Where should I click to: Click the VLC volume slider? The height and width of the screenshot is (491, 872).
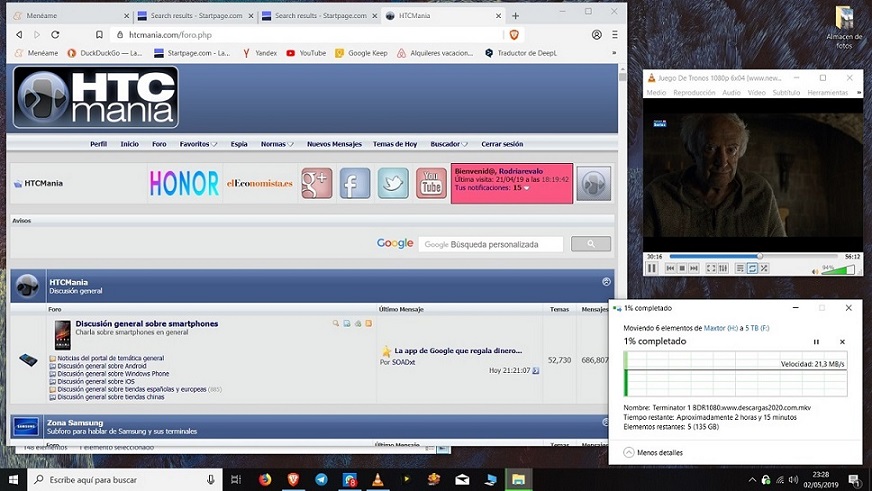[838, 270]
